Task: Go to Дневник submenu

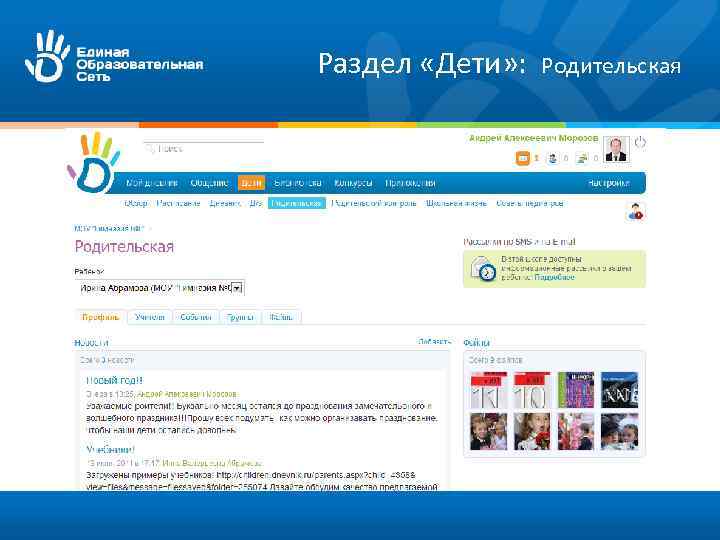Action: click(225, 203)
